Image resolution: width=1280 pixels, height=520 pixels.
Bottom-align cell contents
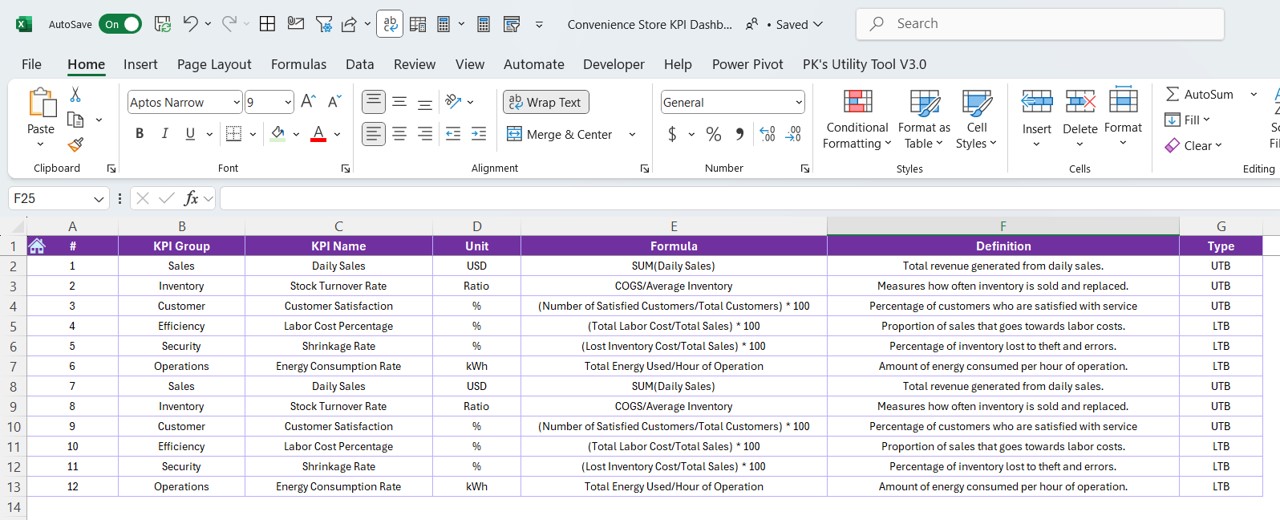[425, 102]
